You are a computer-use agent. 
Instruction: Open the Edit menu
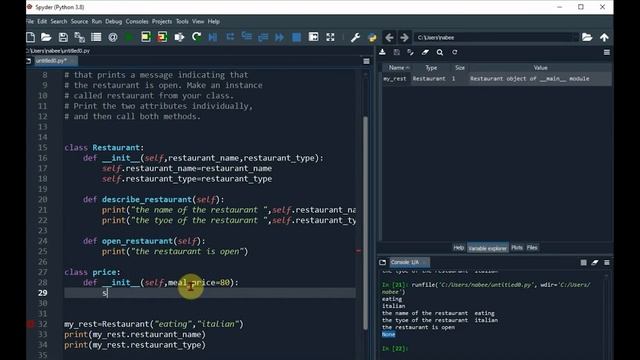pos(42,21)
